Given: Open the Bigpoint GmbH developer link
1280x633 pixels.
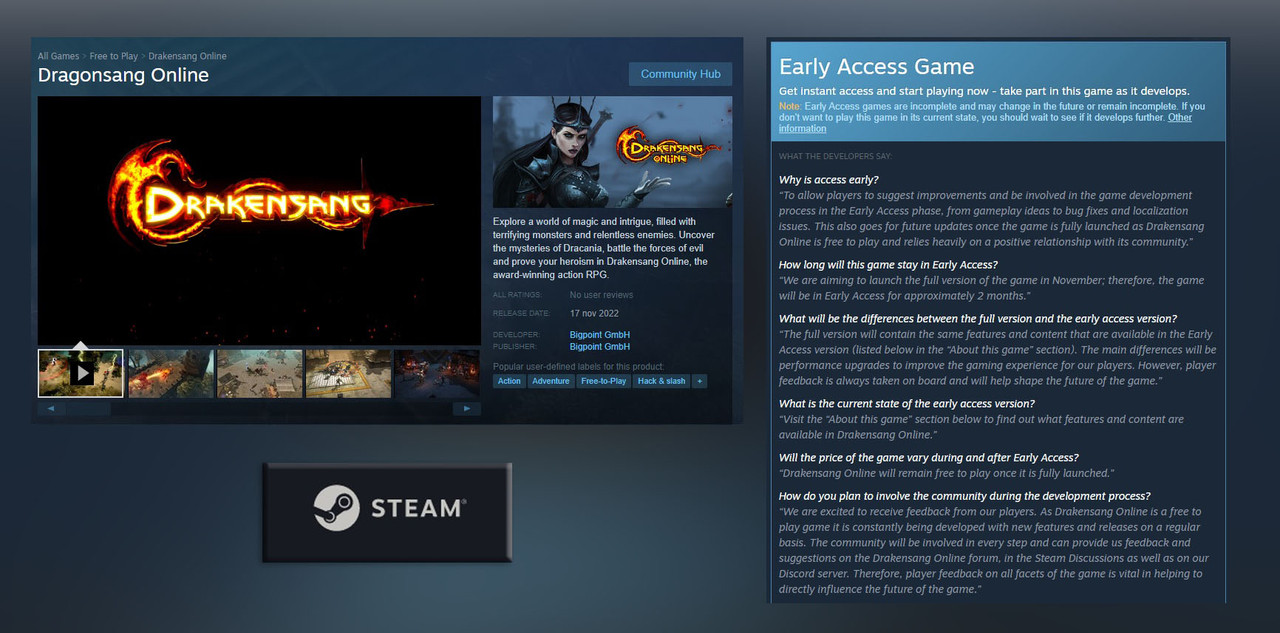Looking at the screenshot, I should pos(600,335).
